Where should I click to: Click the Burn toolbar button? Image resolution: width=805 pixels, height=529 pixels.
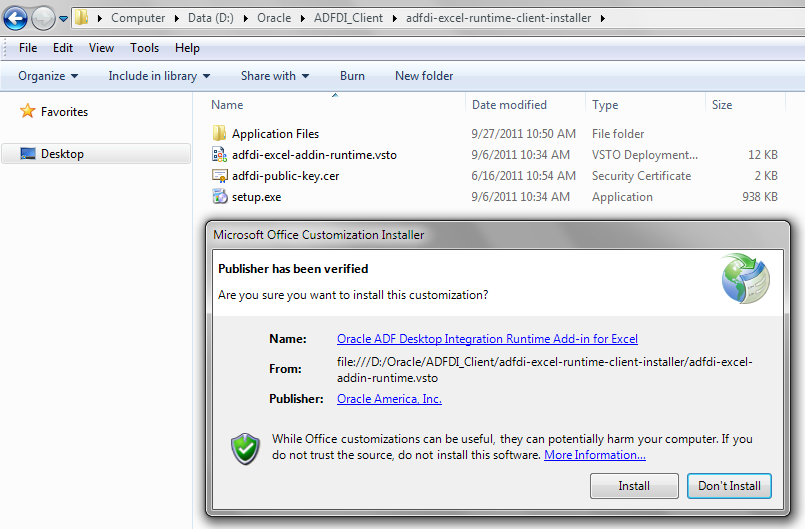tap(352, 76)
